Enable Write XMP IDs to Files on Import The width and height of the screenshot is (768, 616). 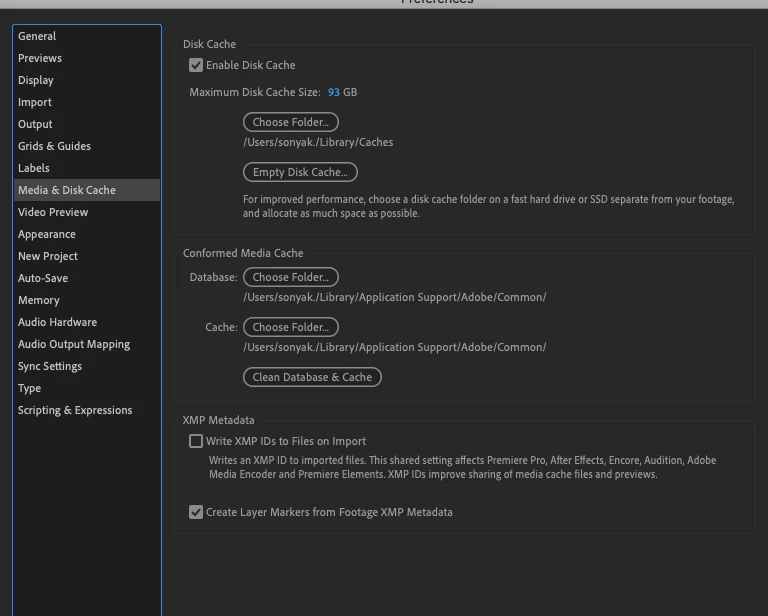point(196,441)
